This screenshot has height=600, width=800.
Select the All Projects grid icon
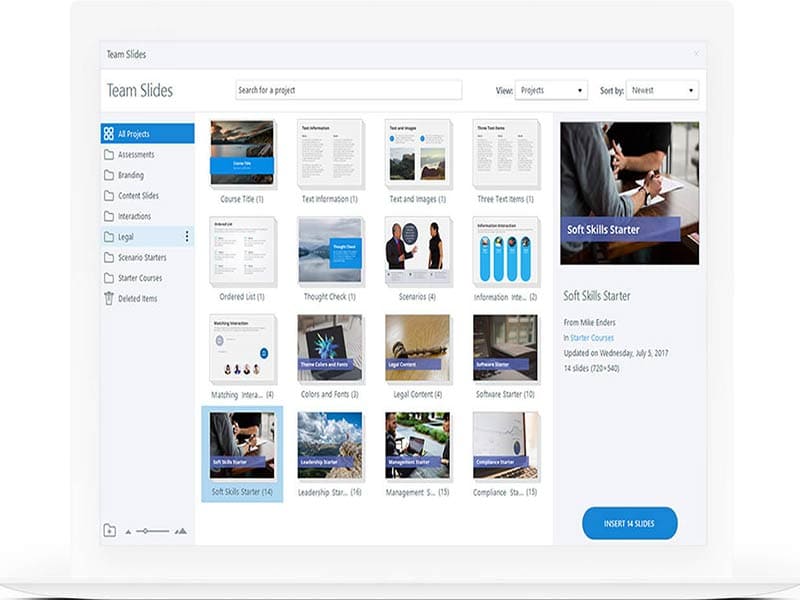108,131
